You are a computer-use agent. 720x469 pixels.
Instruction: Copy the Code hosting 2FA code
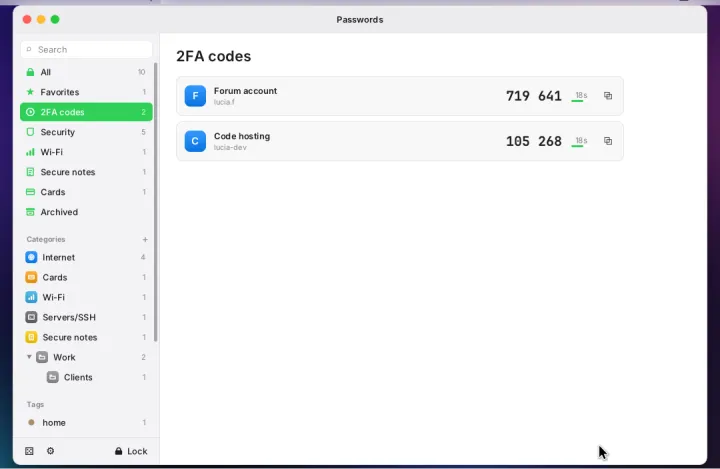coord(608,141)
